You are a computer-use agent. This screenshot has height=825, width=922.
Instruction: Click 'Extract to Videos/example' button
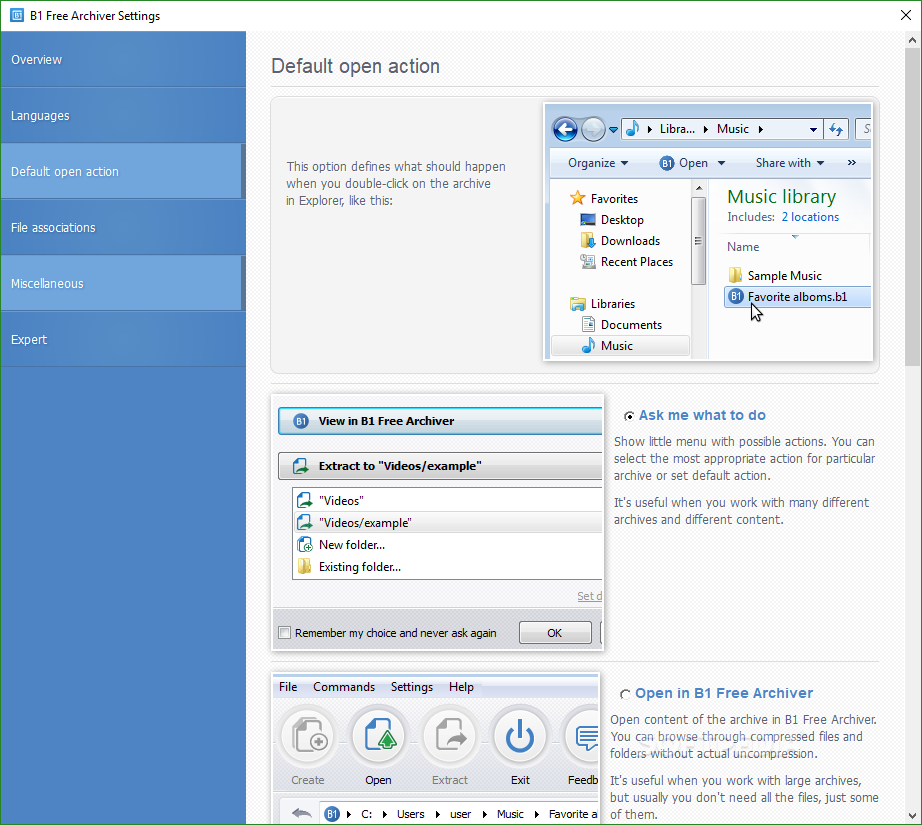440,466
